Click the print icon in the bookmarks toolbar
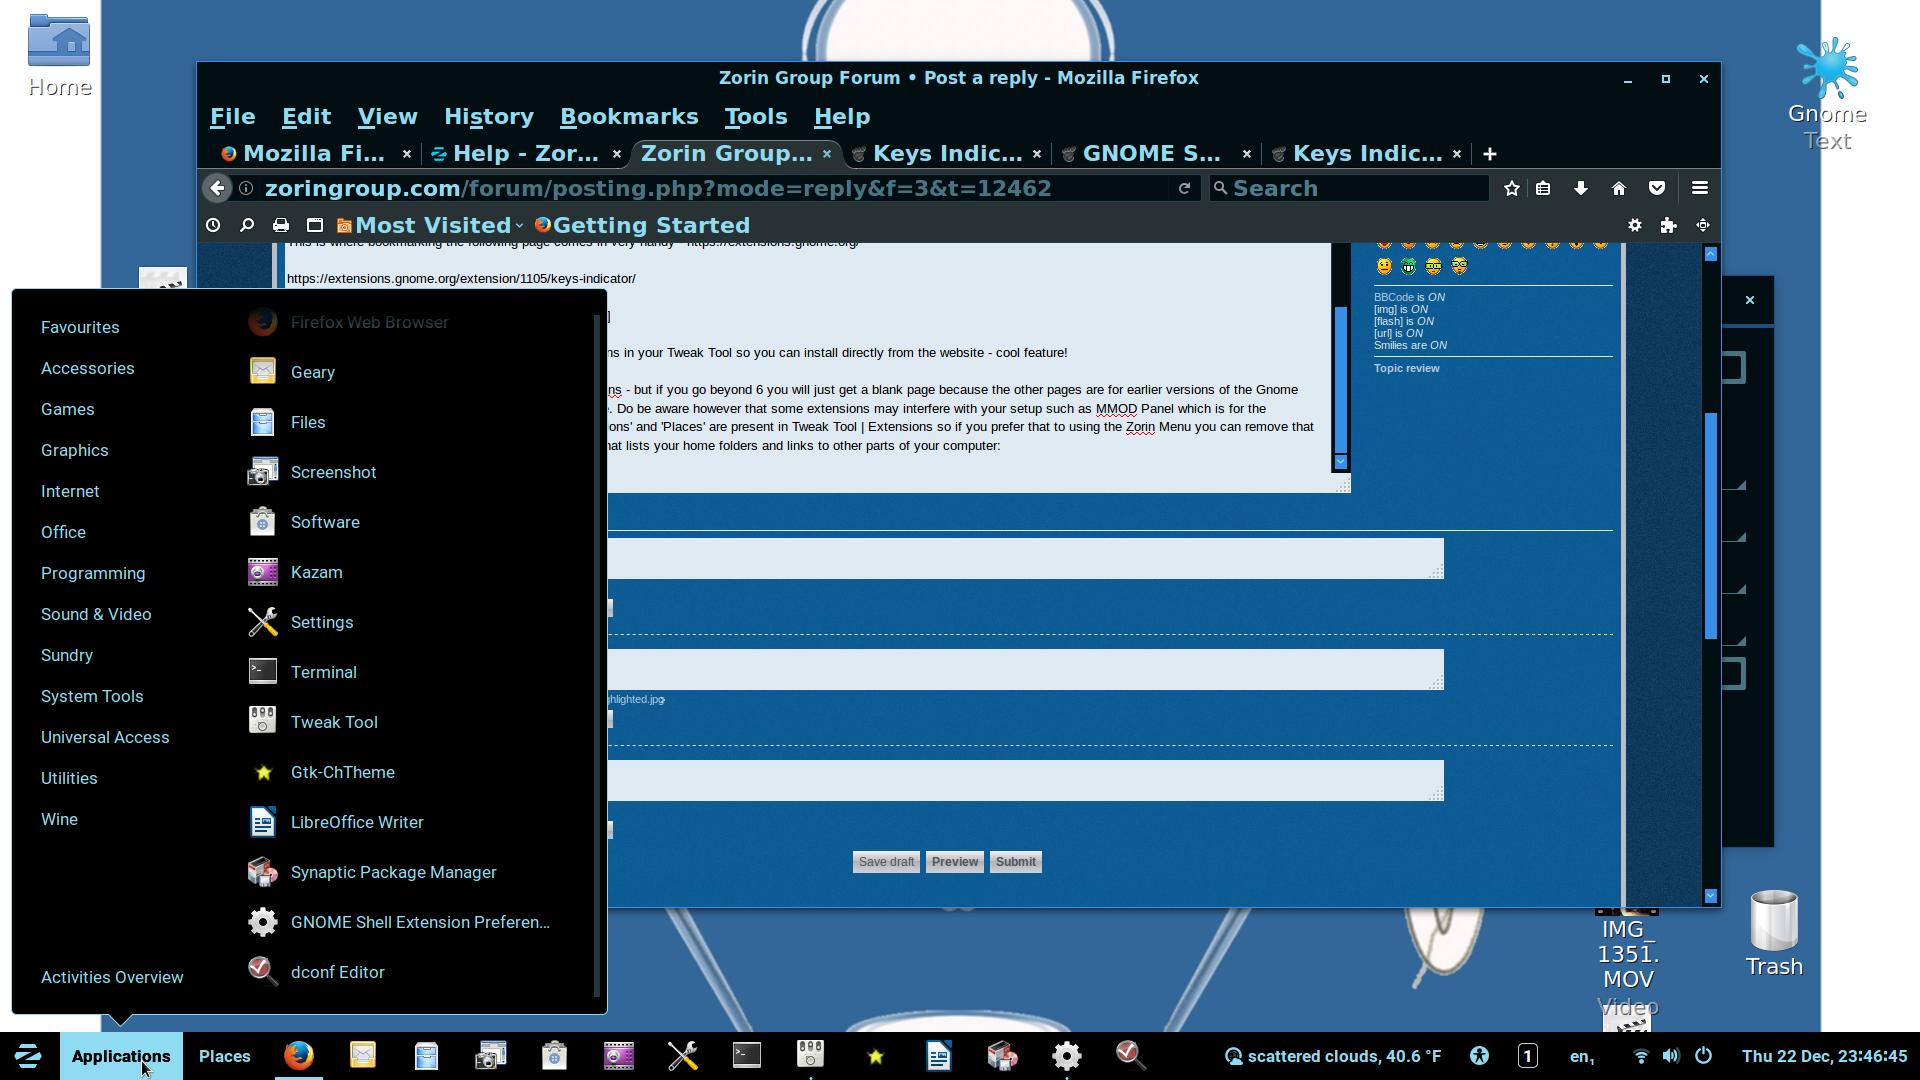 (281, 225)
